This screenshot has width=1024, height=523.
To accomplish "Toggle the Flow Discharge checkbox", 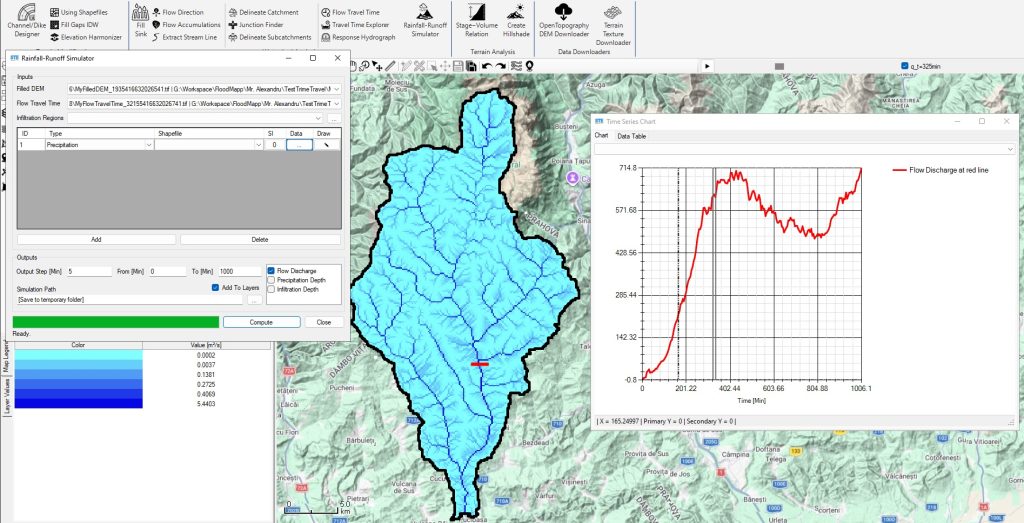I will click(271, 270).
